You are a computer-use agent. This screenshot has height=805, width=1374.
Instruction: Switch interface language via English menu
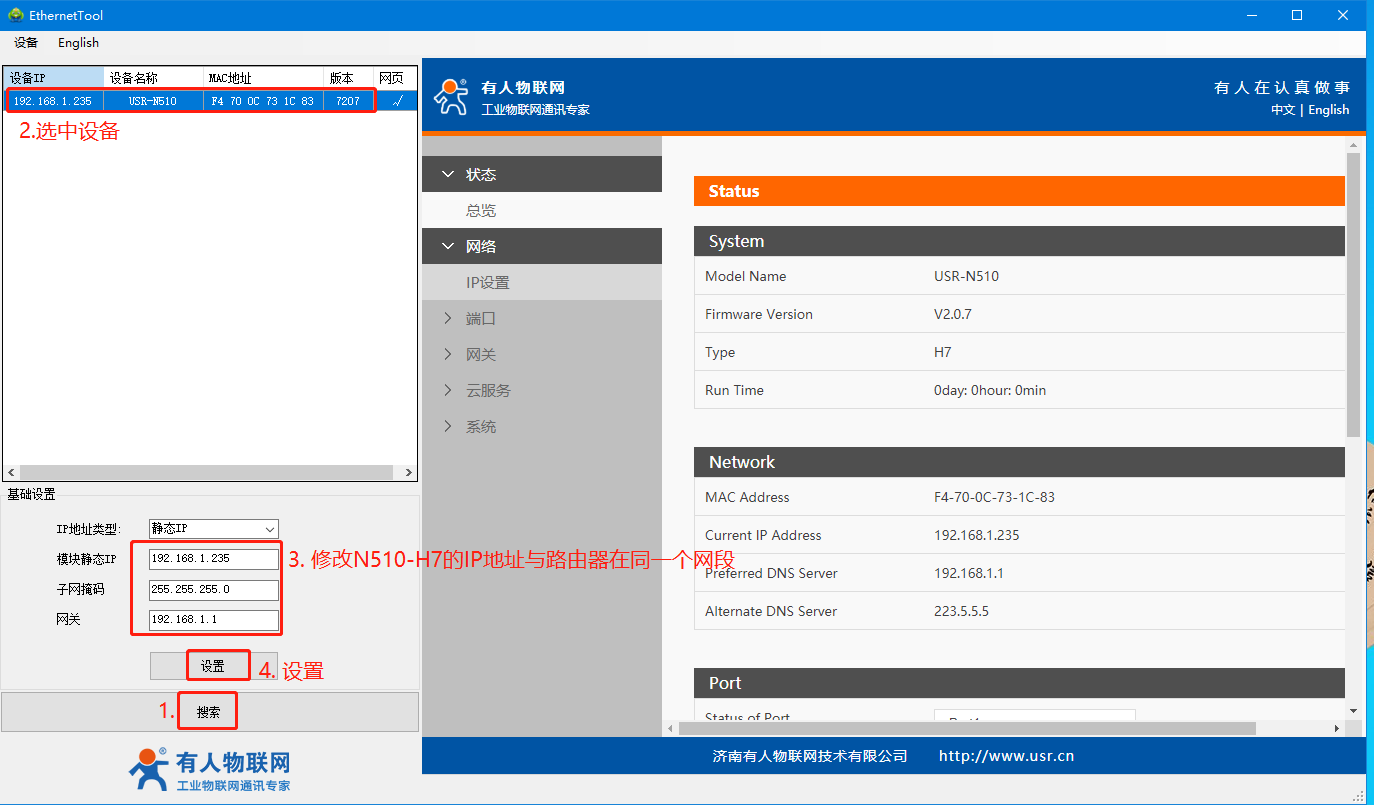78,43
